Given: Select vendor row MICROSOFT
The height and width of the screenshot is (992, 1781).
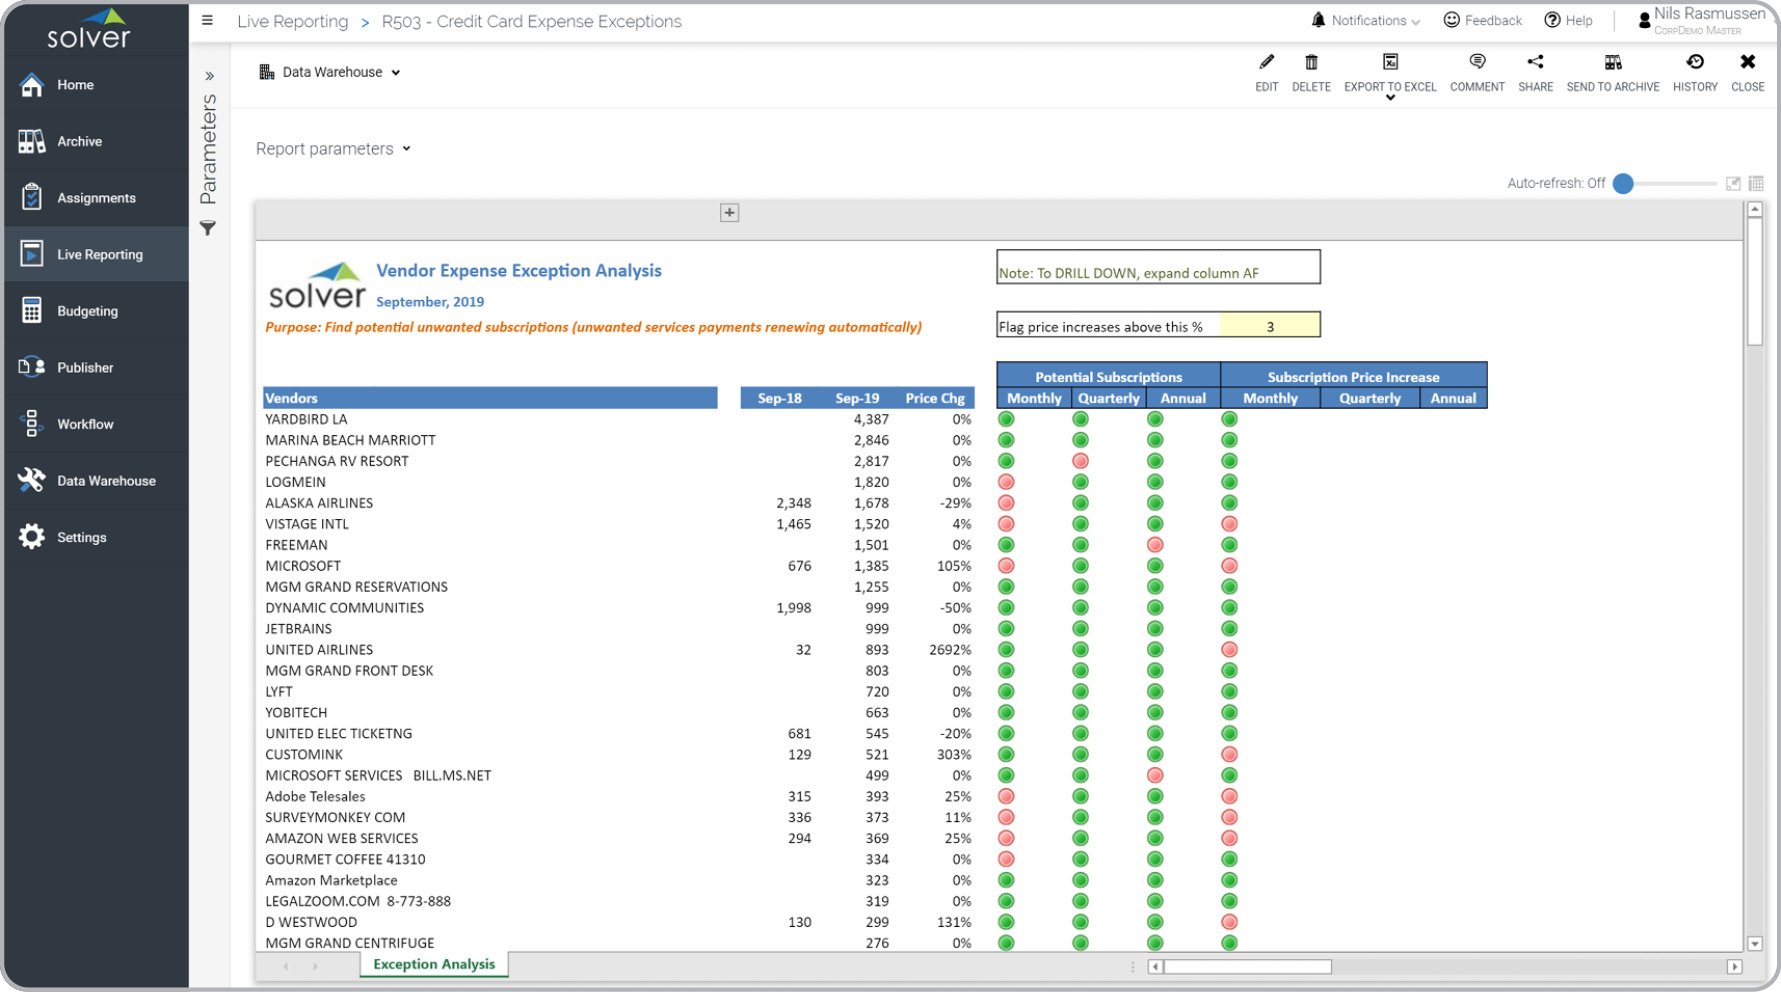Looking at the screenshot, I should [x=303, y=566].
